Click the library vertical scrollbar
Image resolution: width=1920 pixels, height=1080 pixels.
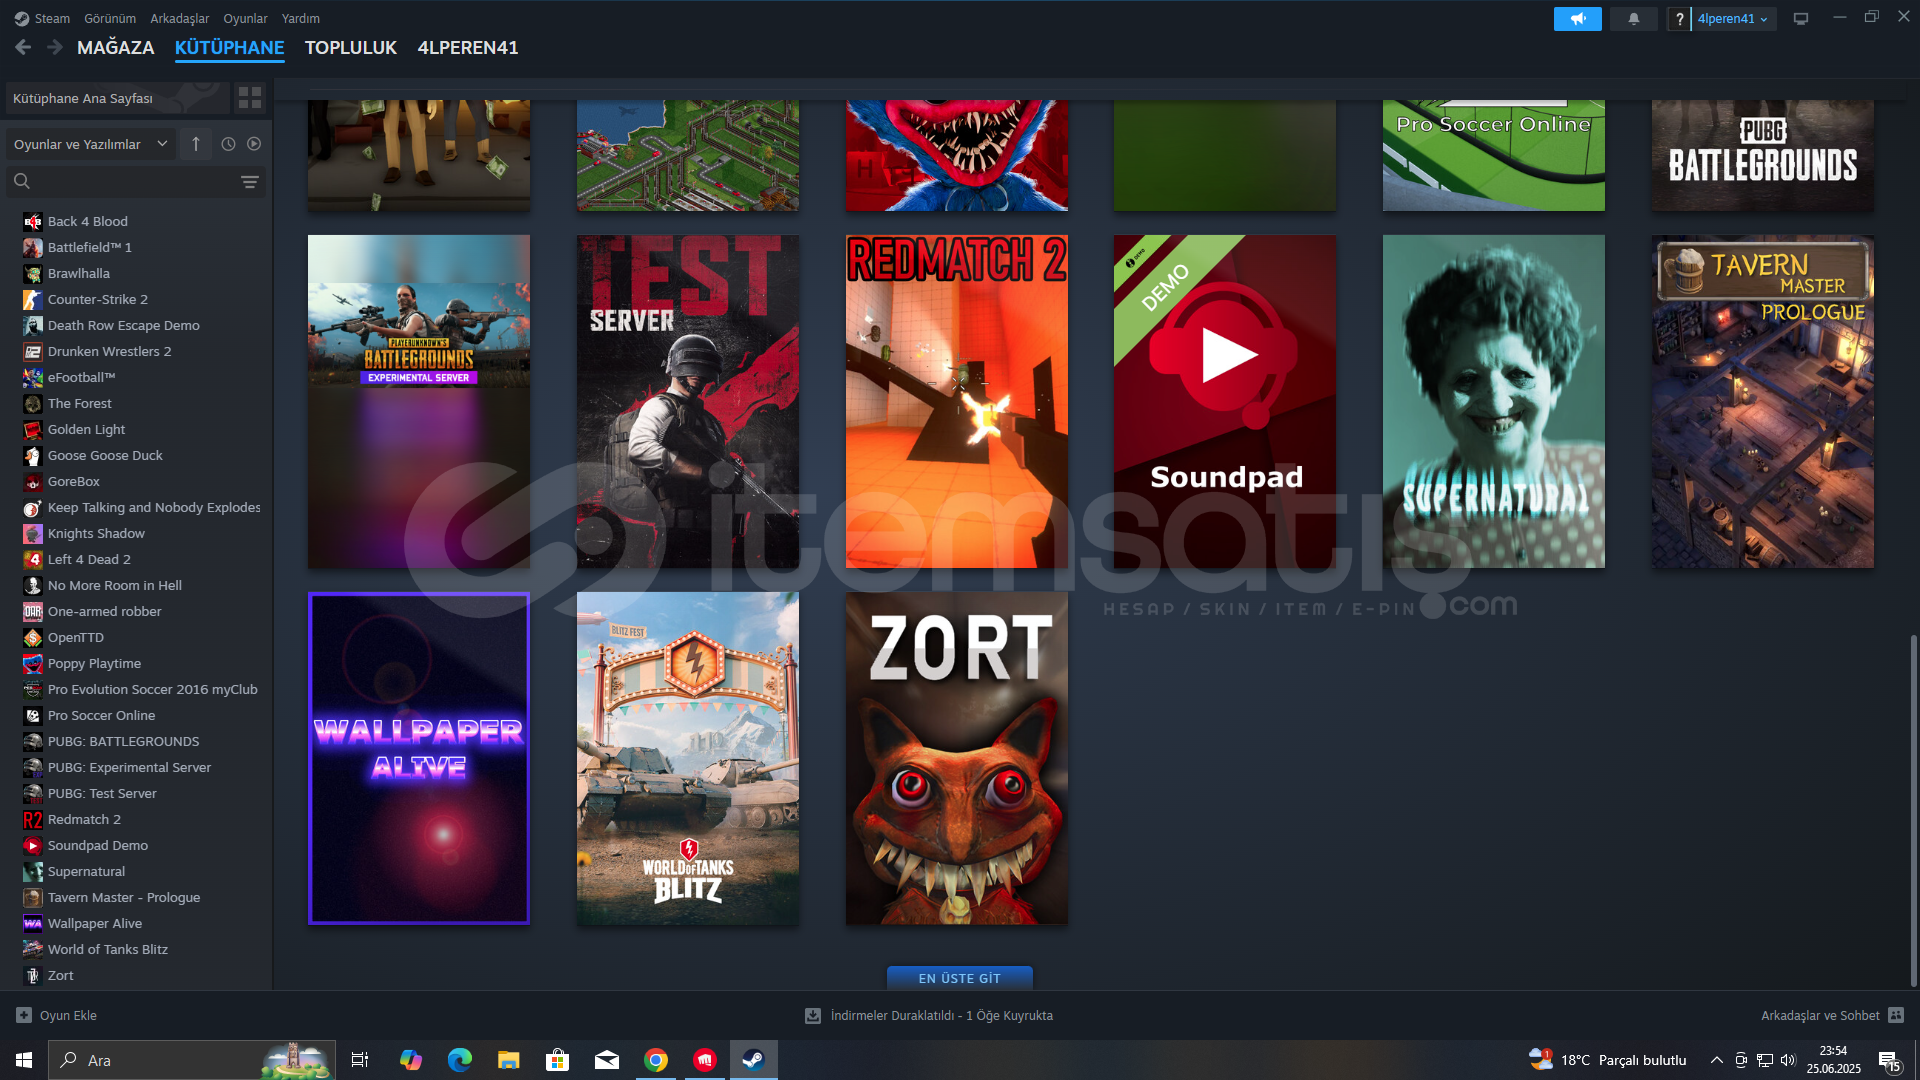1913,810
